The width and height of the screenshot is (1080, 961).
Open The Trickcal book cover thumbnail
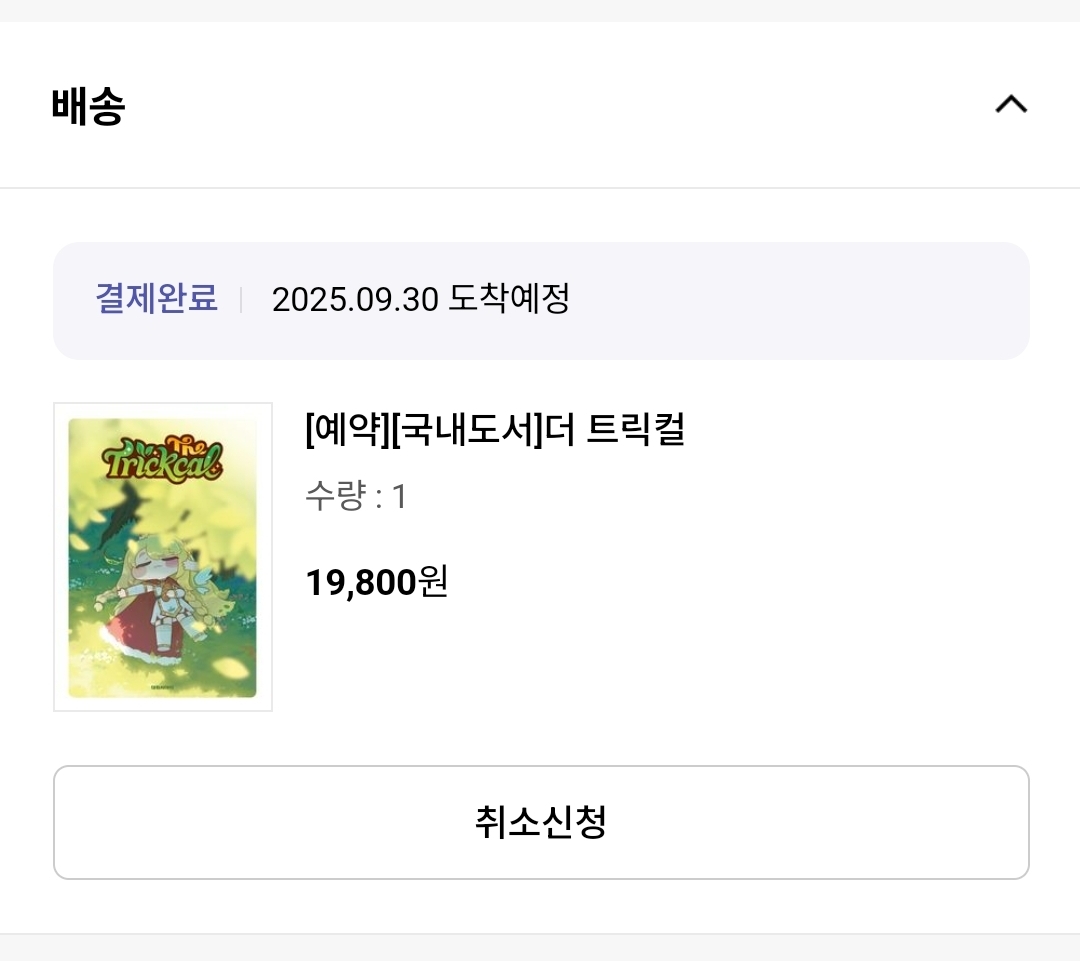163,557
